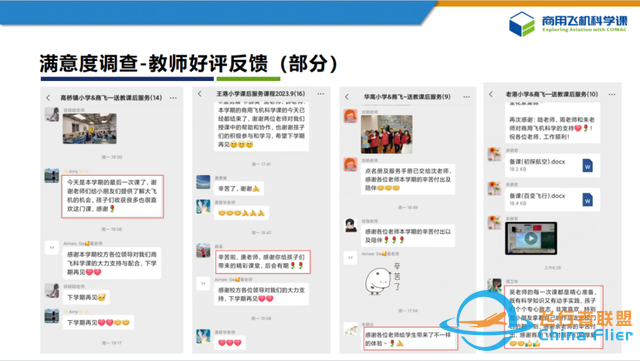640x361 pixels.
Task: Open more options in 高桥镇小学 chat
Action: (173, 98)
